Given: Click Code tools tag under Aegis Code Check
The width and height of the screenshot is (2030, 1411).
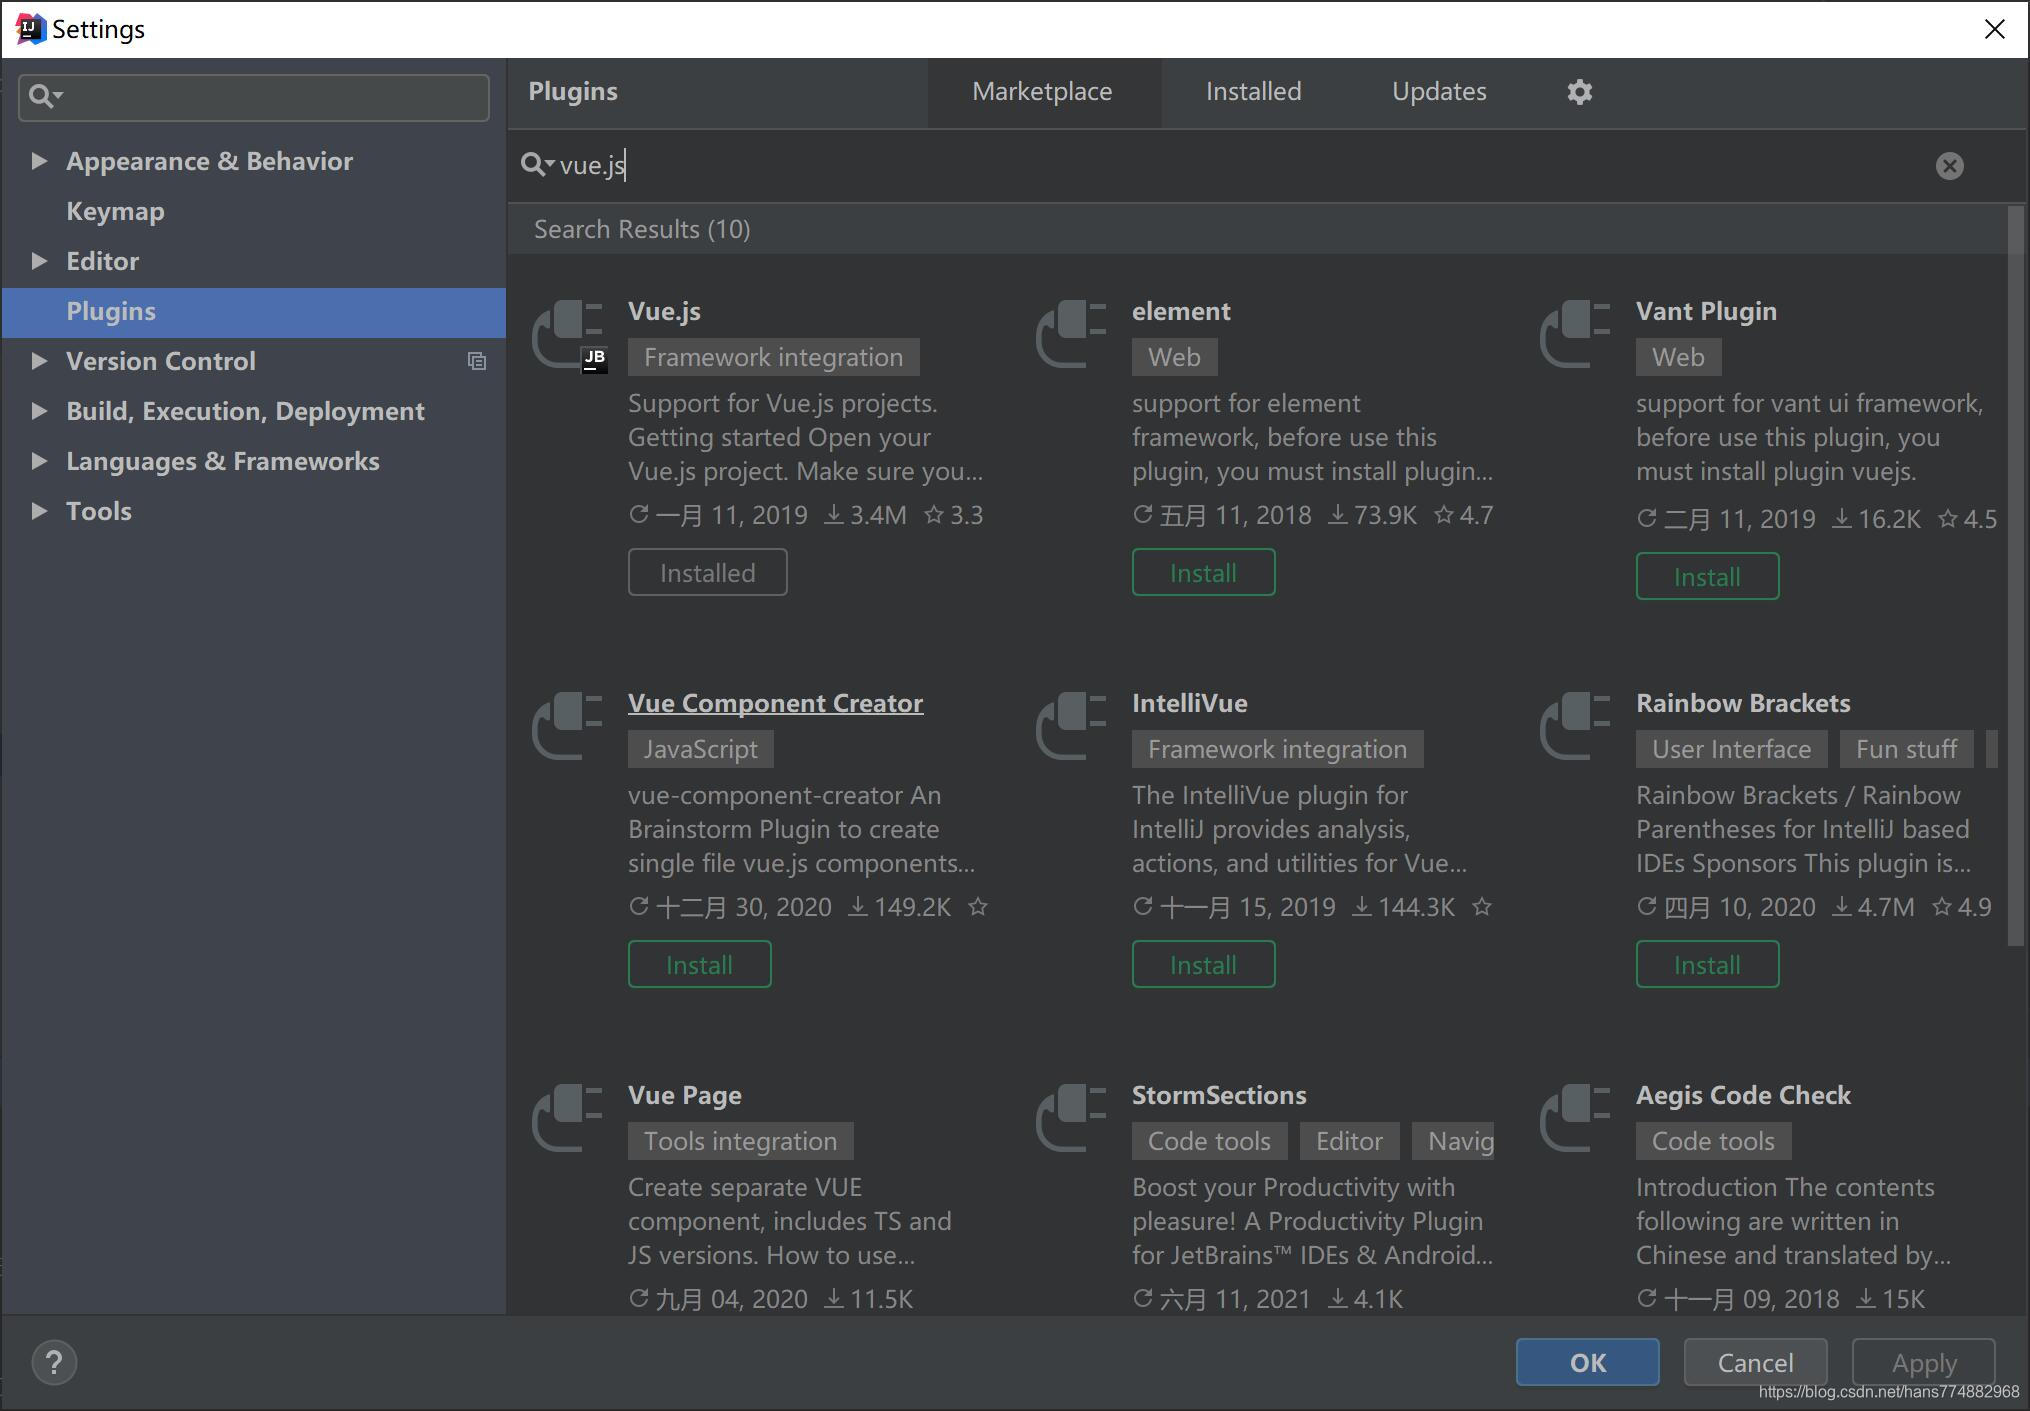Looking at the screenshot, I should (1713, 1141).
